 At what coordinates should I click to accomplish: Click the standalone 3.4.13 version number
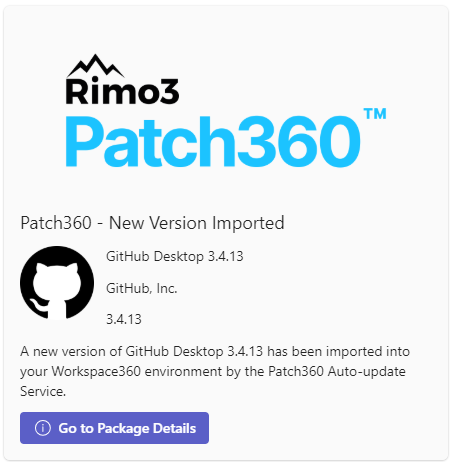[124, 319]
